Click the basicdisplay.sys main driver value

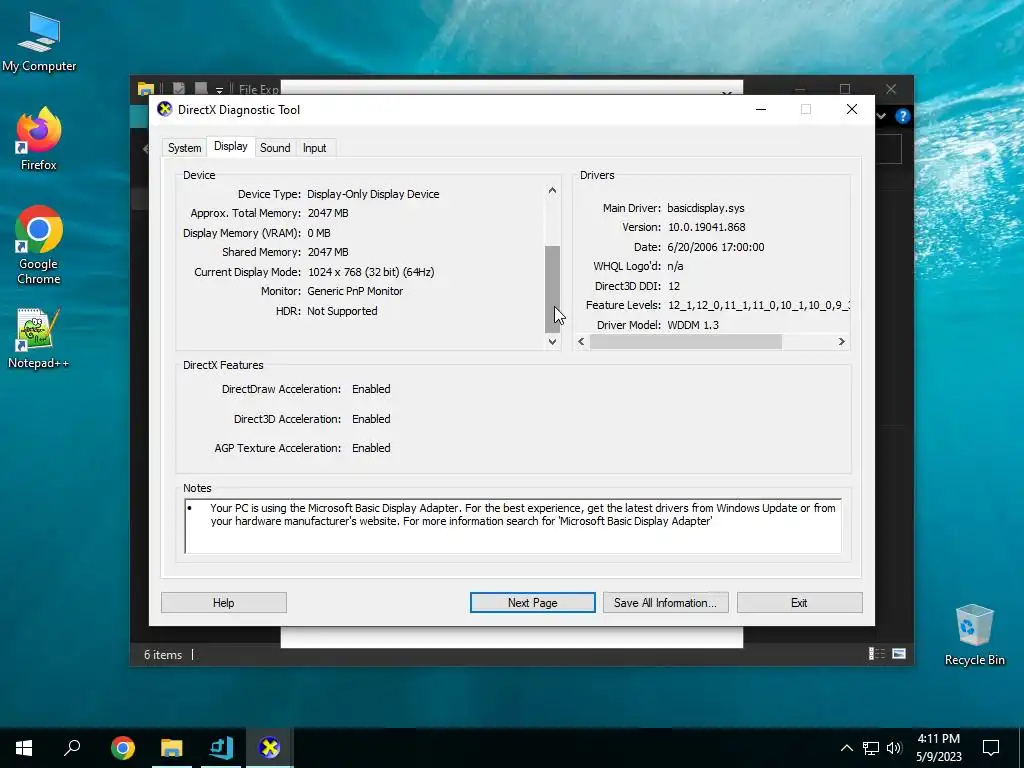click(705, 208)
